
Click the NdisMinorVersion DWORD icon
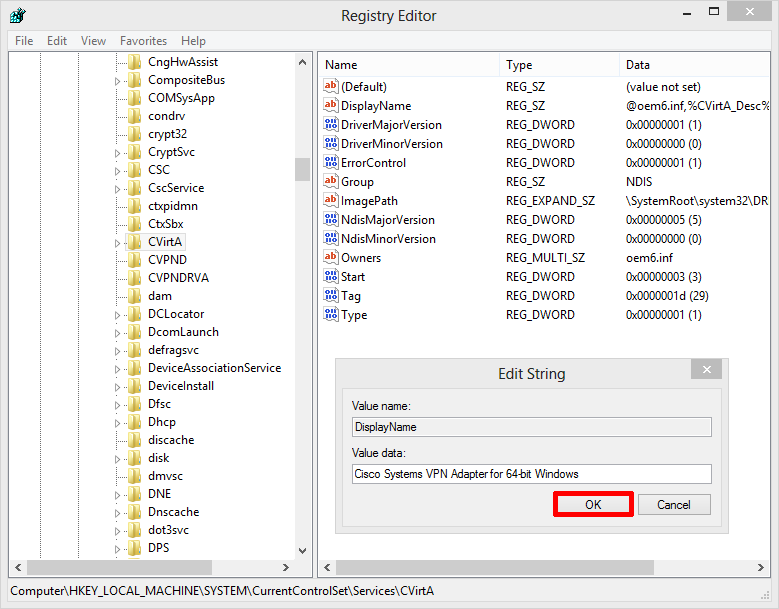point(330,238)
